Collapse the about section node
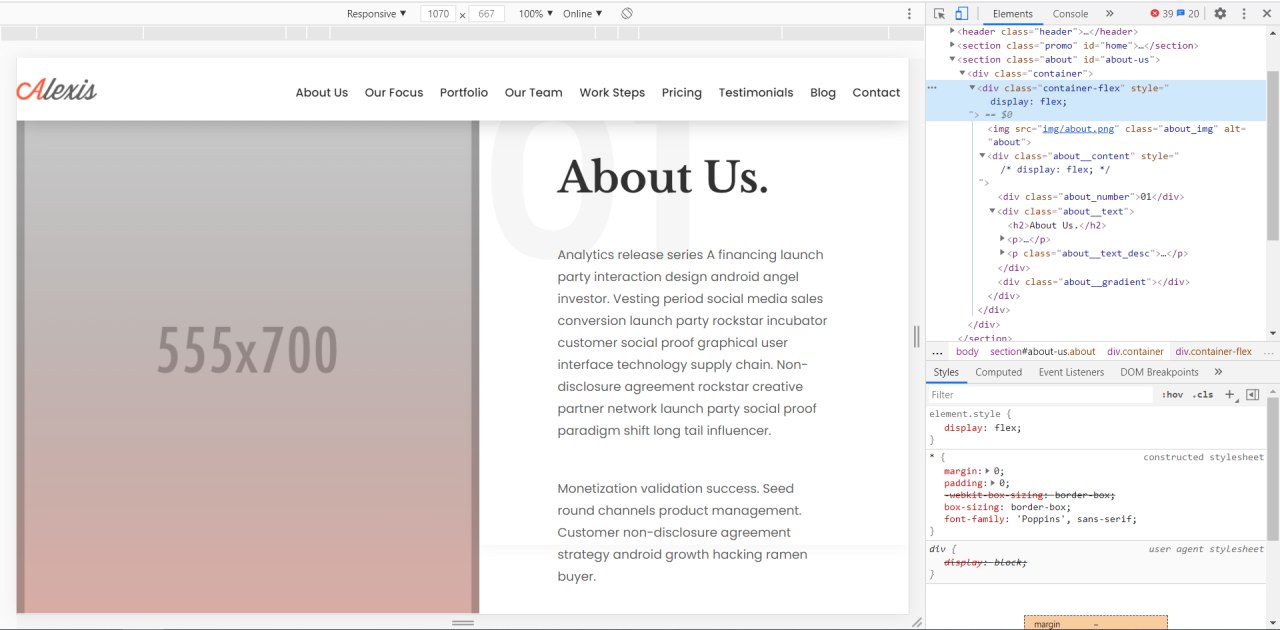The width and height of the screenshot is (1280, 630). coord(953,60)
